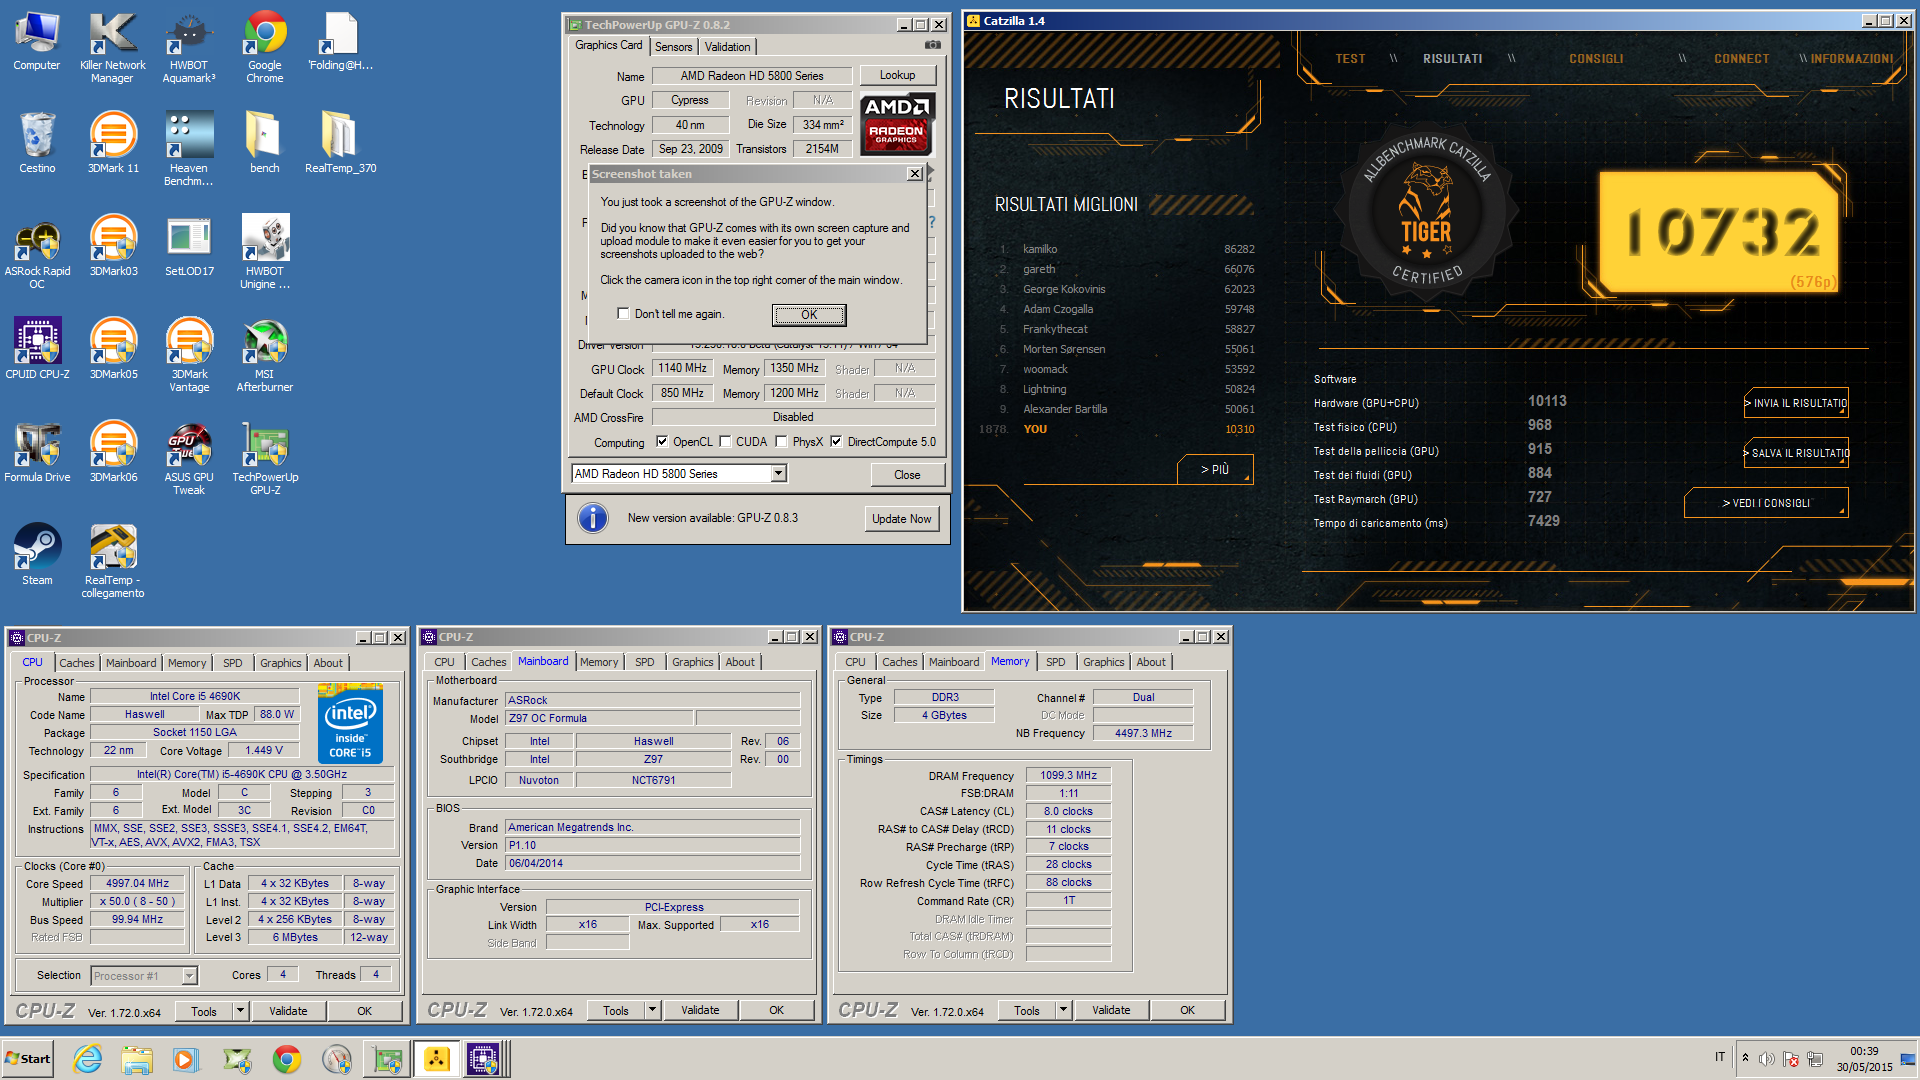Open the HWBOT Aquamark3 desktop icon

[188, 47]
